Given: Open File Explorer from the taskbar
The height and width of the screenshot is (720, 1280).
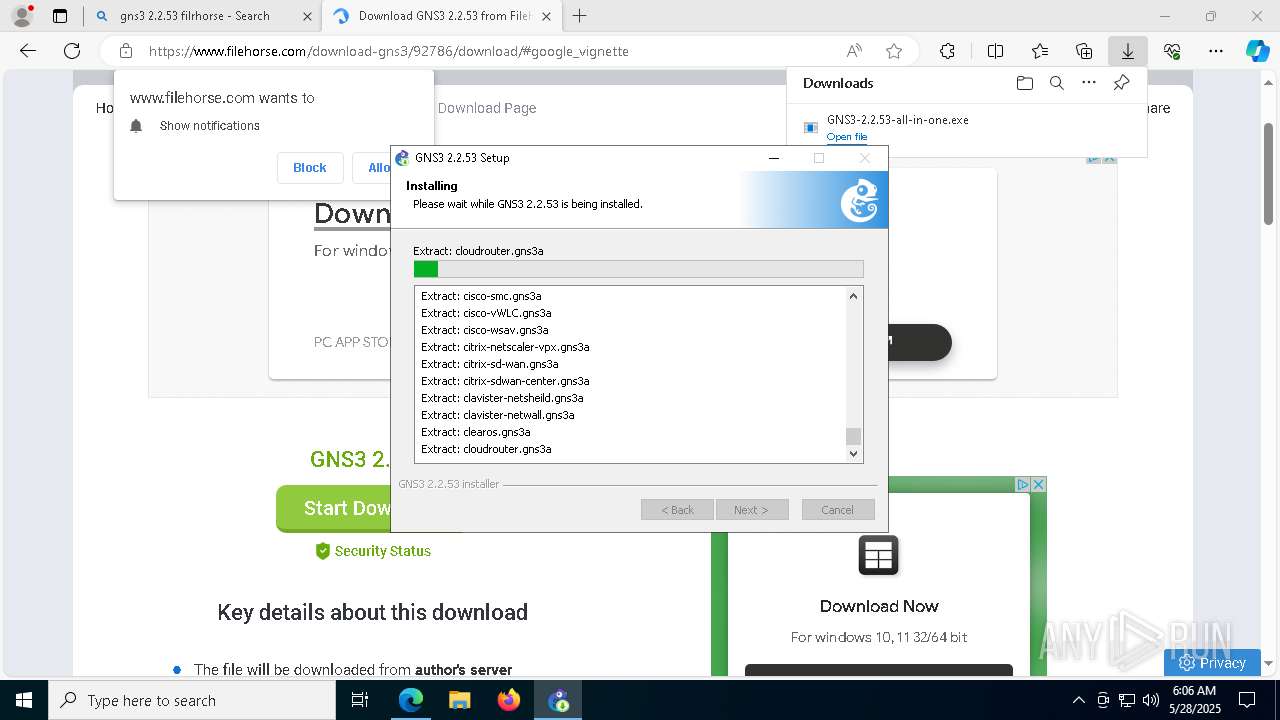Looking at the screenshot, I should [459, 700].
